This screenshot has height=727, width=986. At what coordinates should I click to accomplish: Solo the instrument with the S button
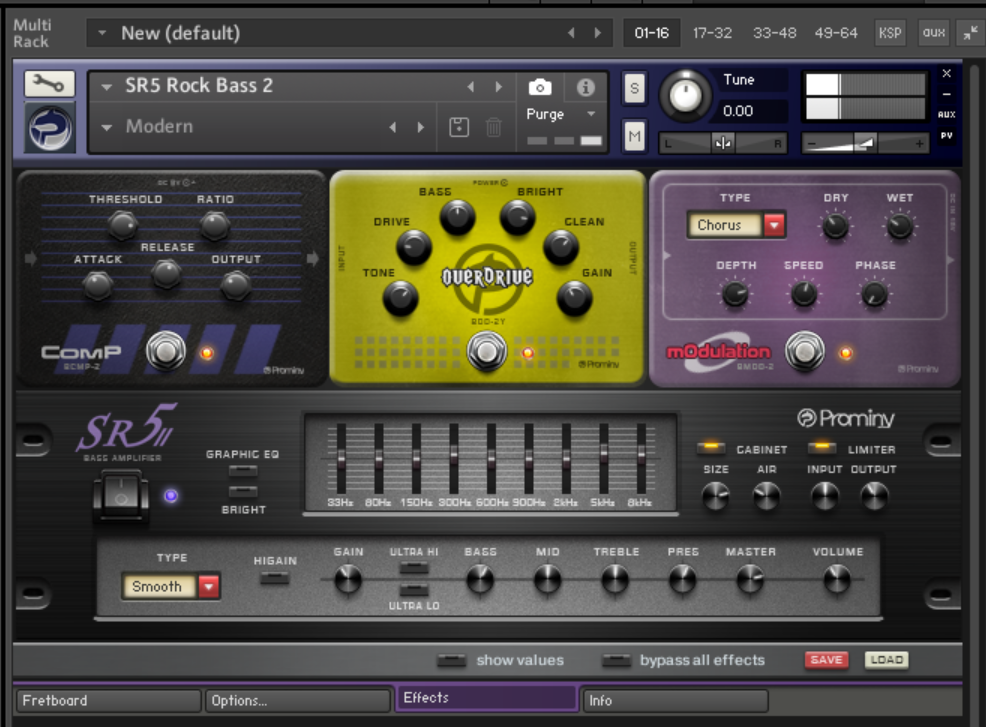pos(634,88)
